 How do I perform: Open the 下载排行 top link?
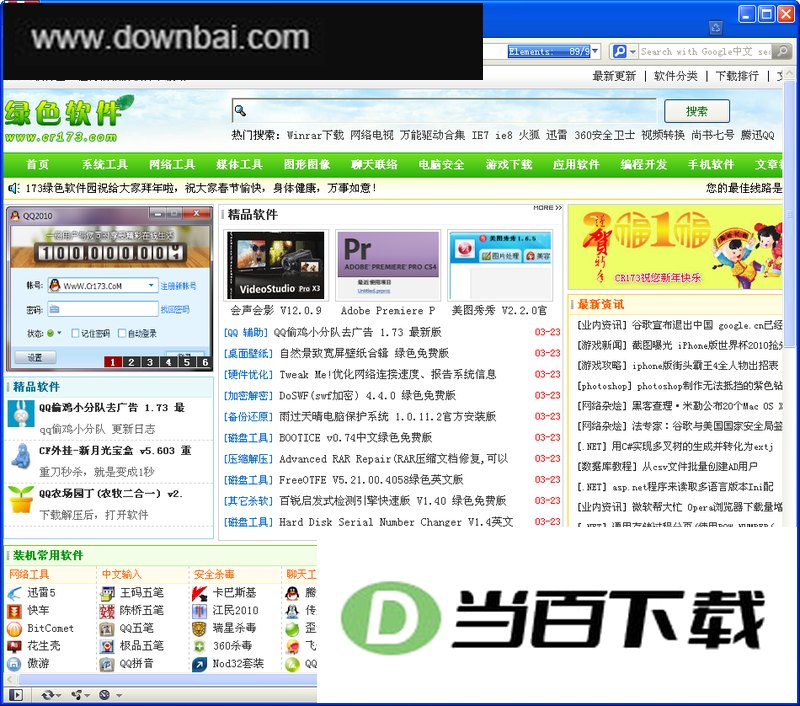pos(737,76)
